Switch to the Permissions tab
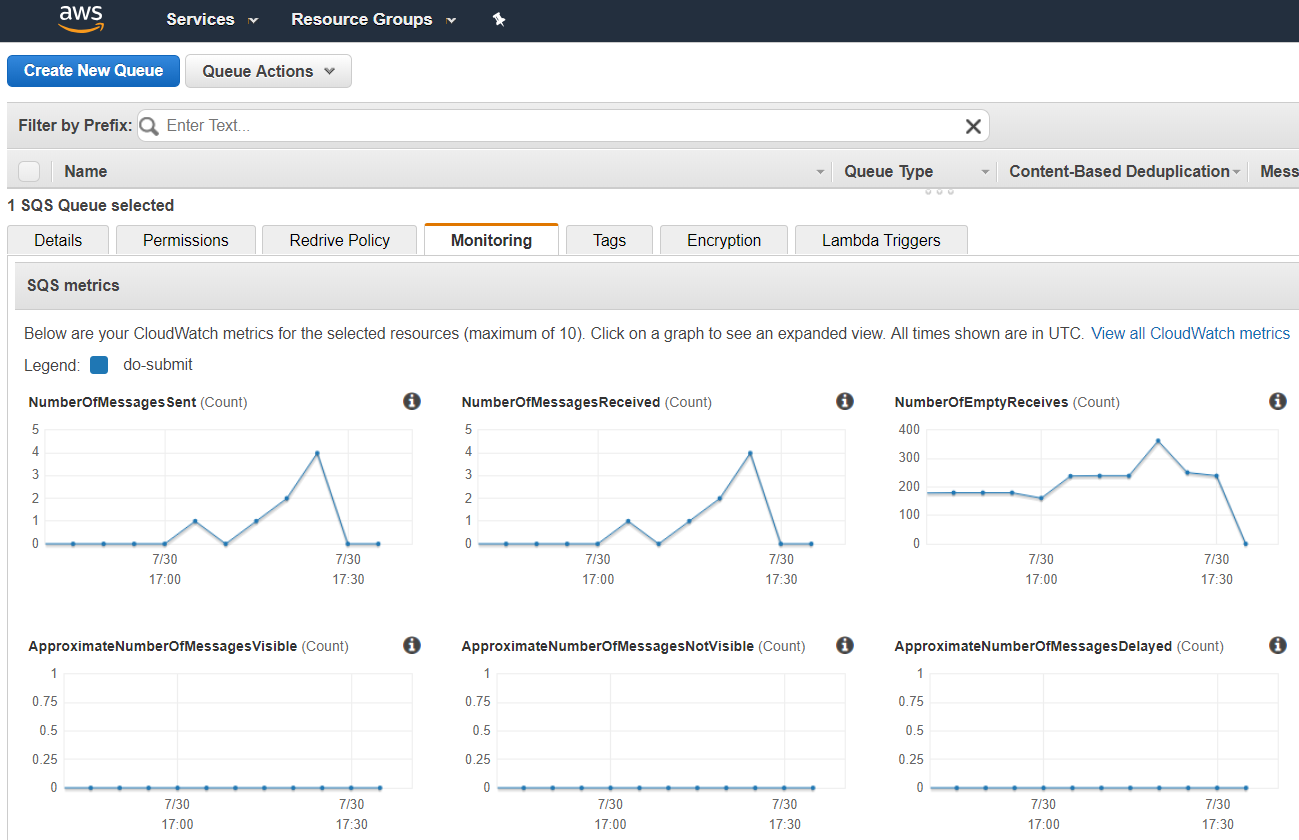The height and width of the screenshot is (840, 1299). (185, 240)
